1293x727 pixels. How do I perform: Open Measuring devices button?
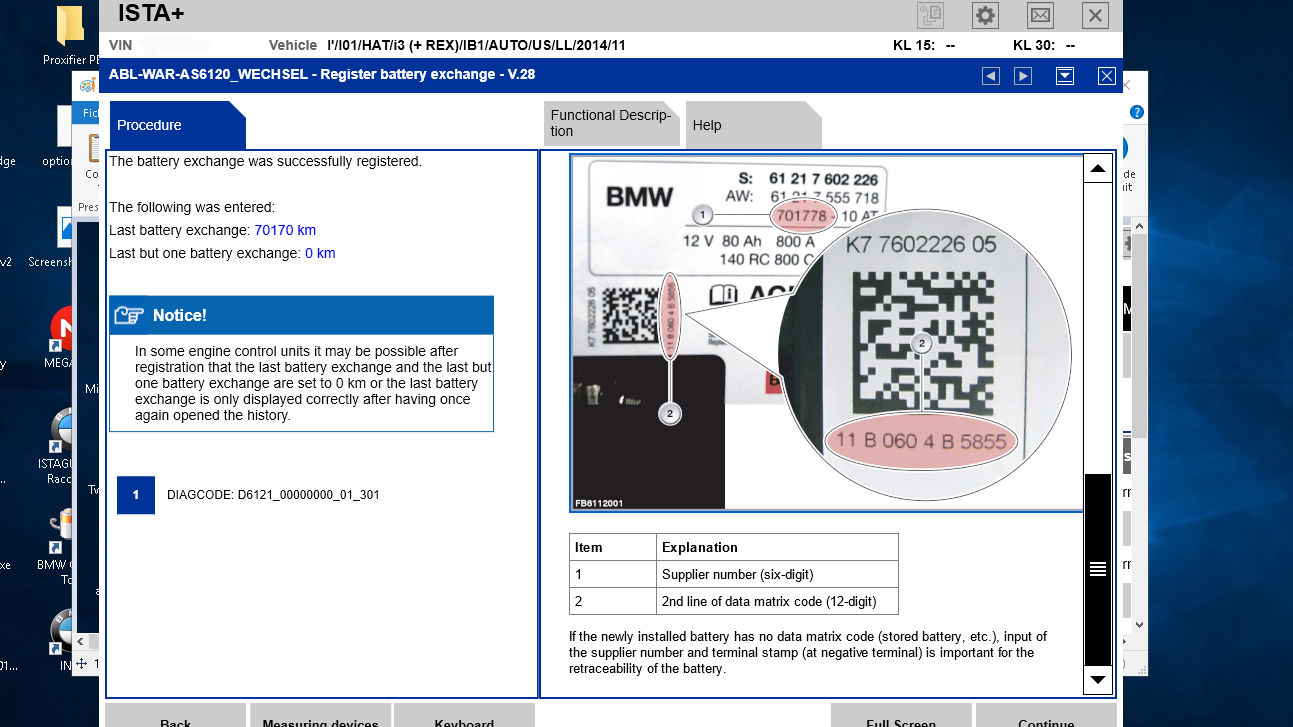click(320, 715)
